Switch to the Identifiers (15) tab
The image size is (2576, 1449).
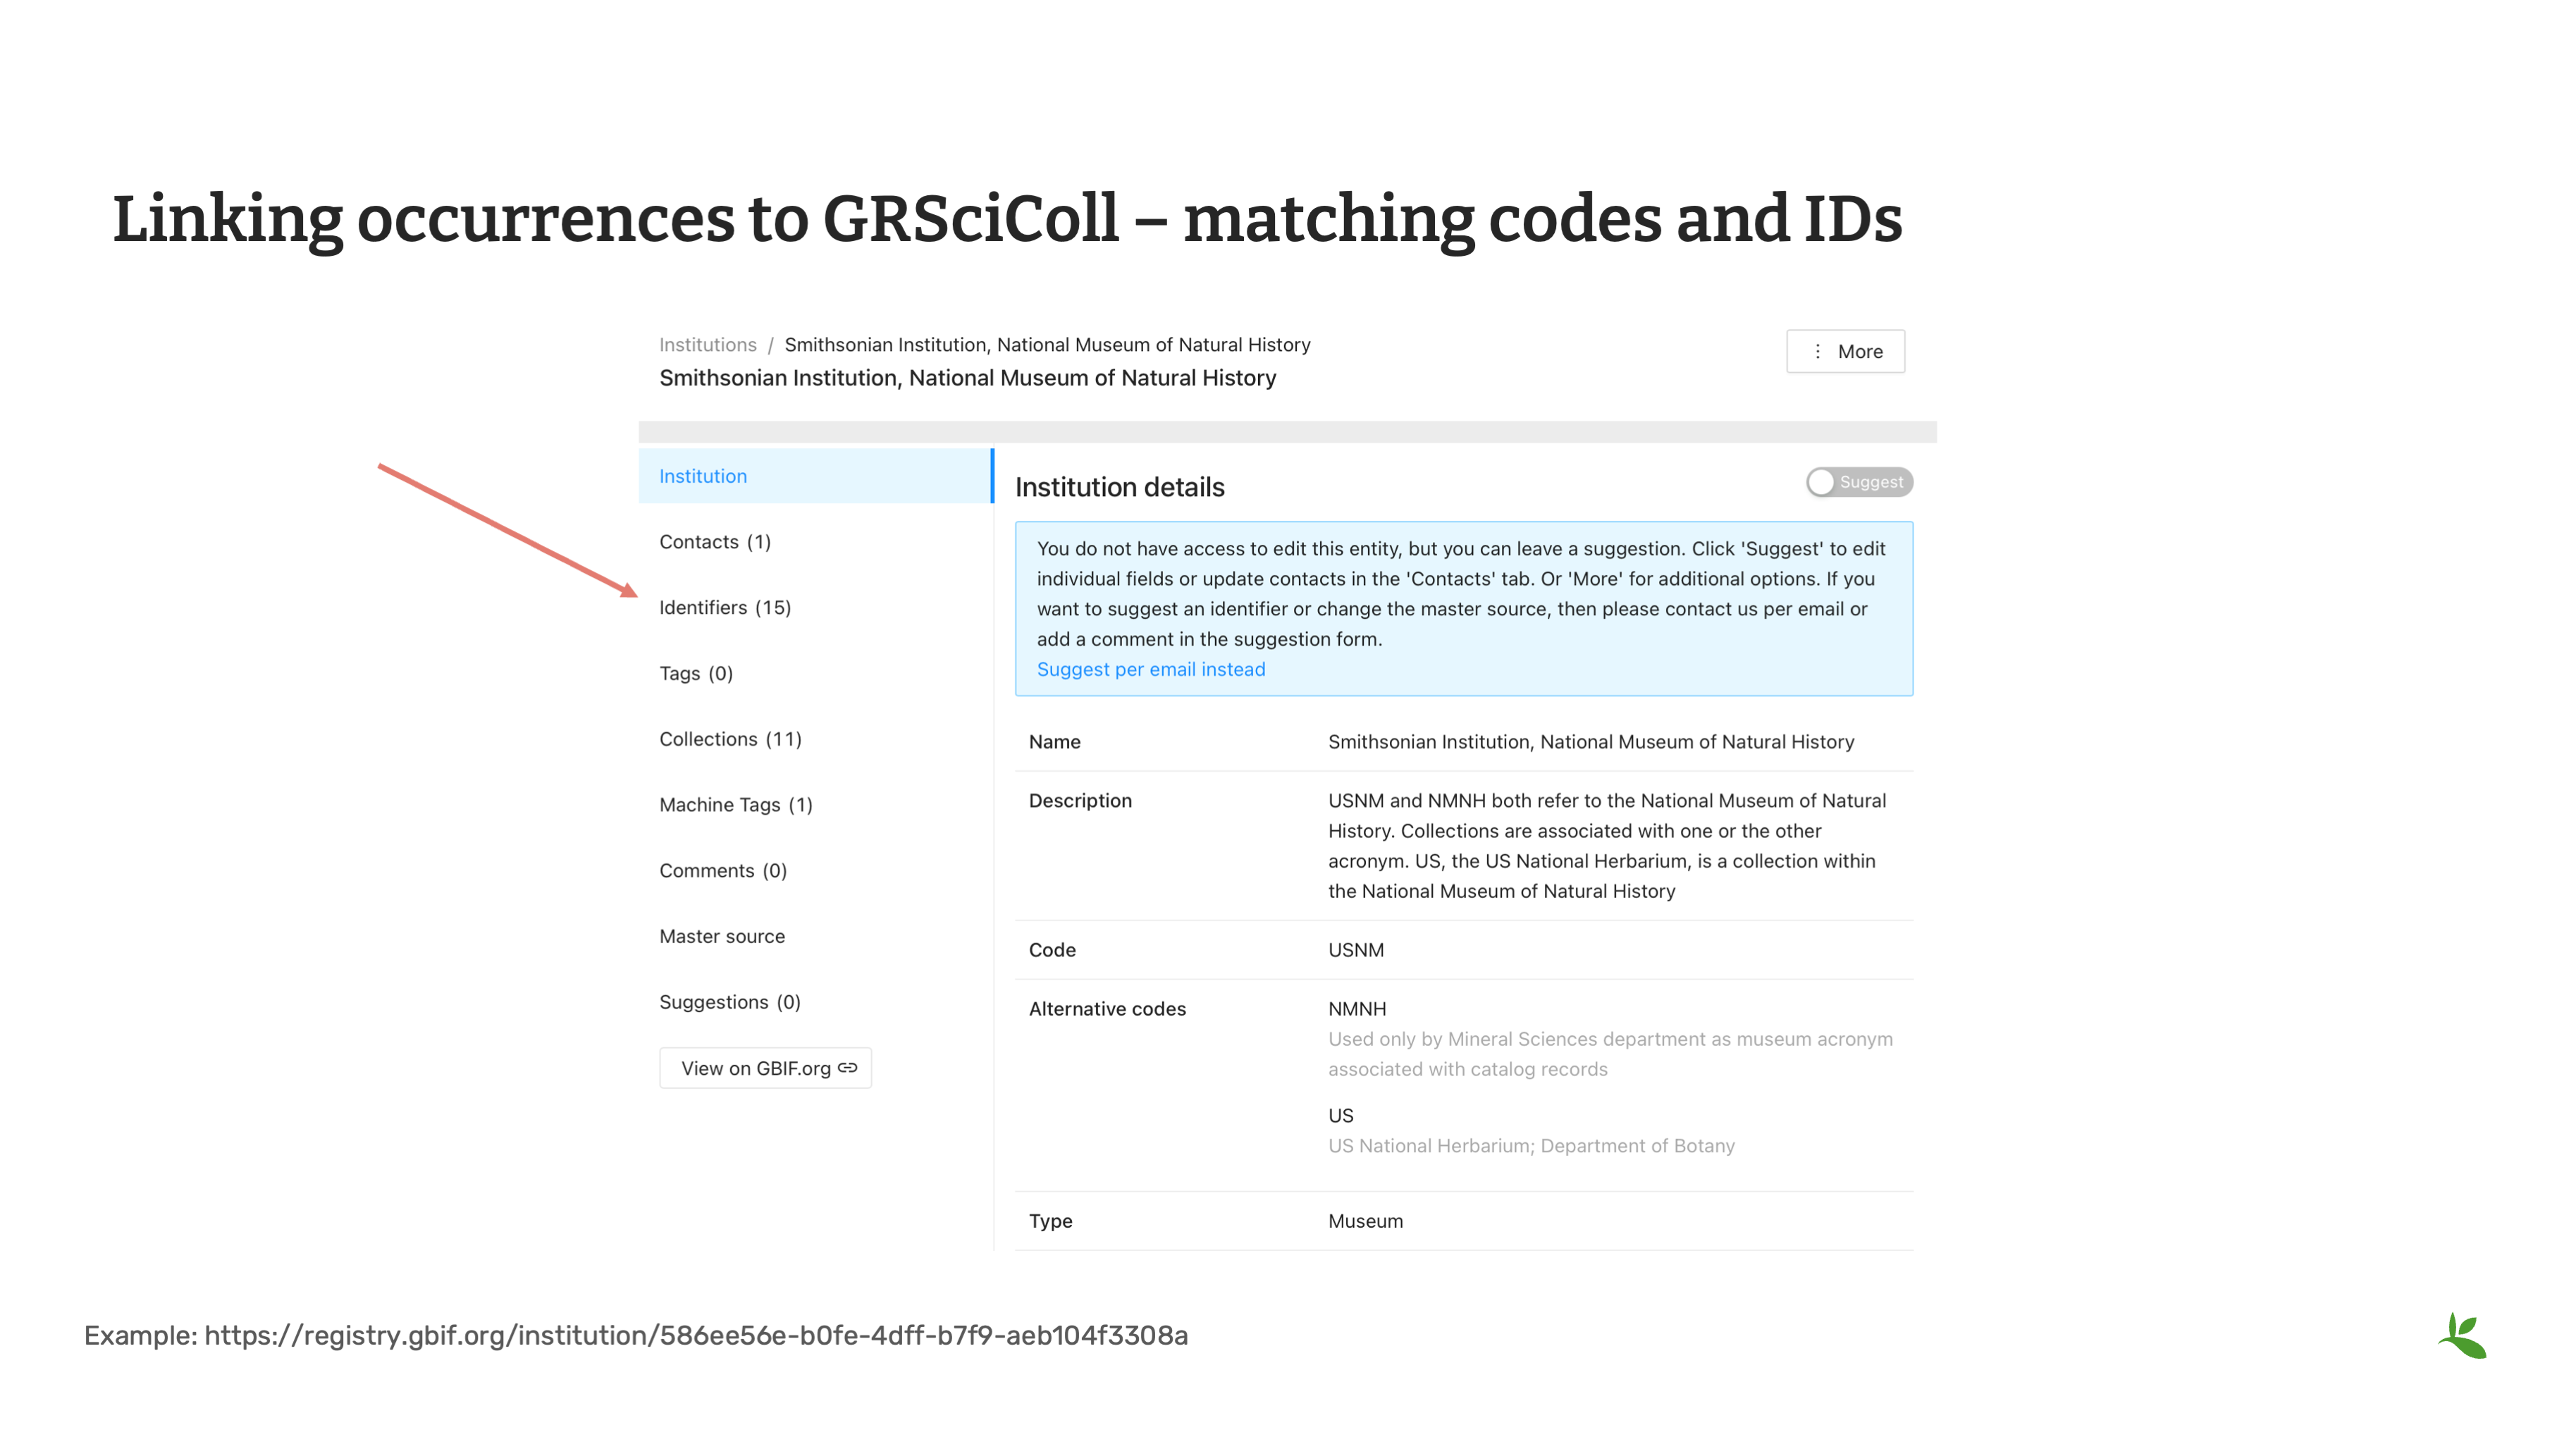pyautogui.click(x=724, y=608)
